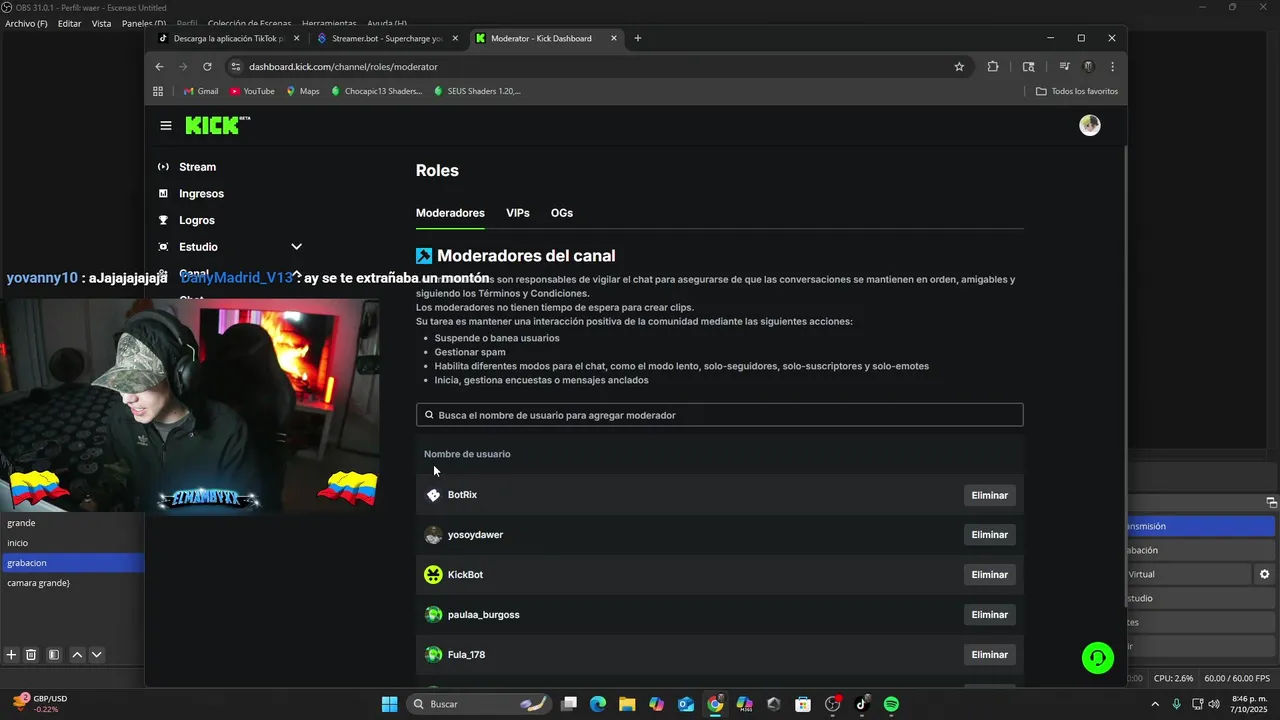Switch to the TikTok download browser tab
The height and width of the screenshot is (720, 1280).
point(228,38)
